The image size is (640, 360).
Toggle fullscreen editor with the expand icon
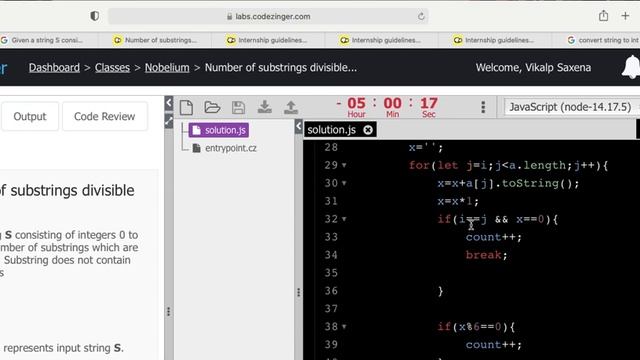(x=169, y=121)
